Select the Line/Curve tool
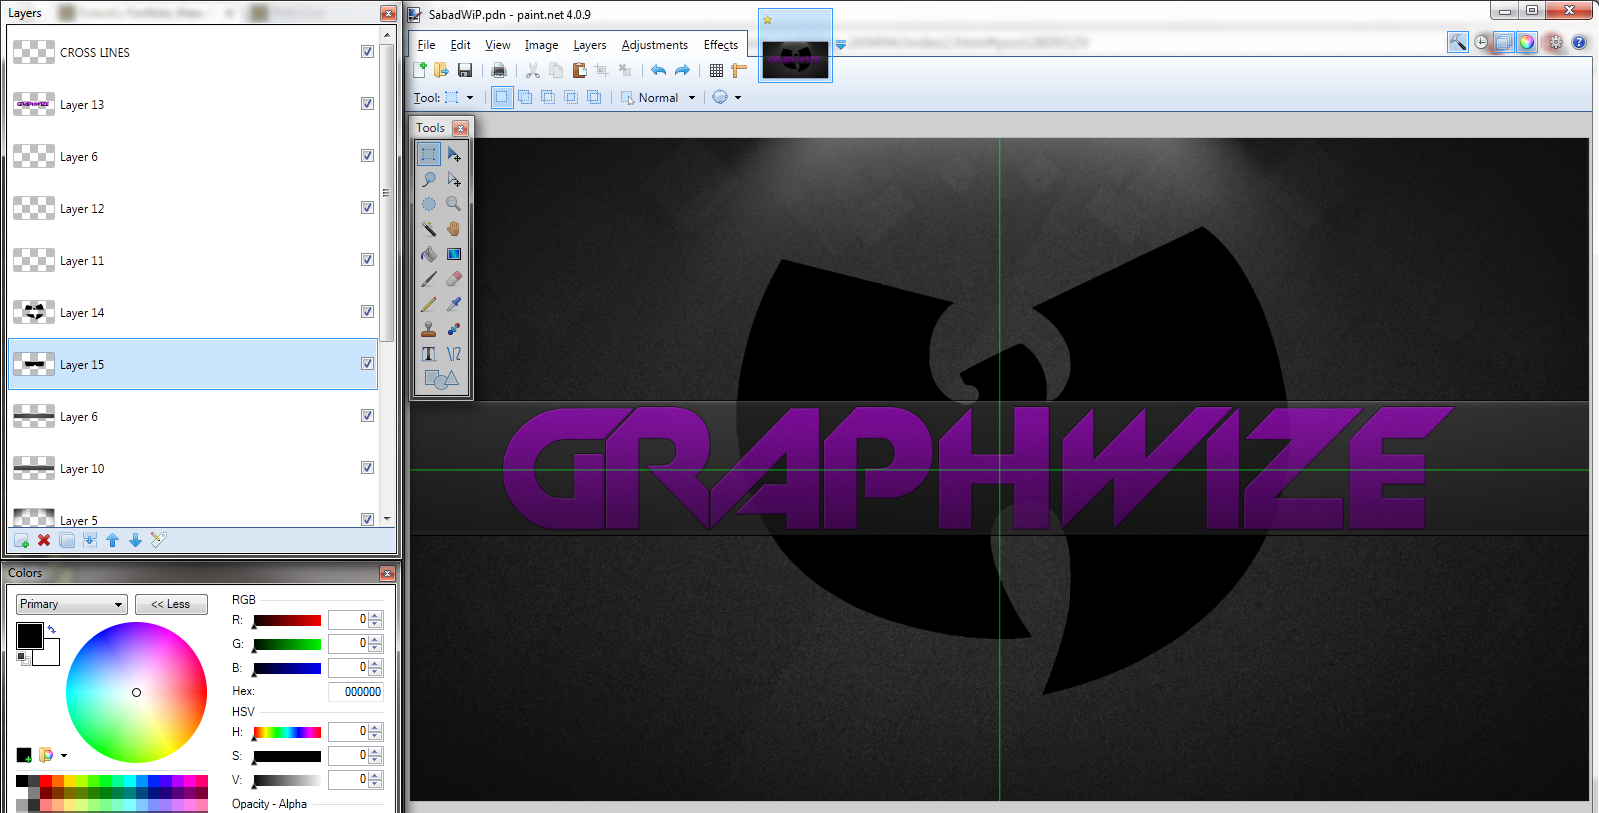This screenshot has width=1599, height=813. pyautogui.click(x=454, y=354)
